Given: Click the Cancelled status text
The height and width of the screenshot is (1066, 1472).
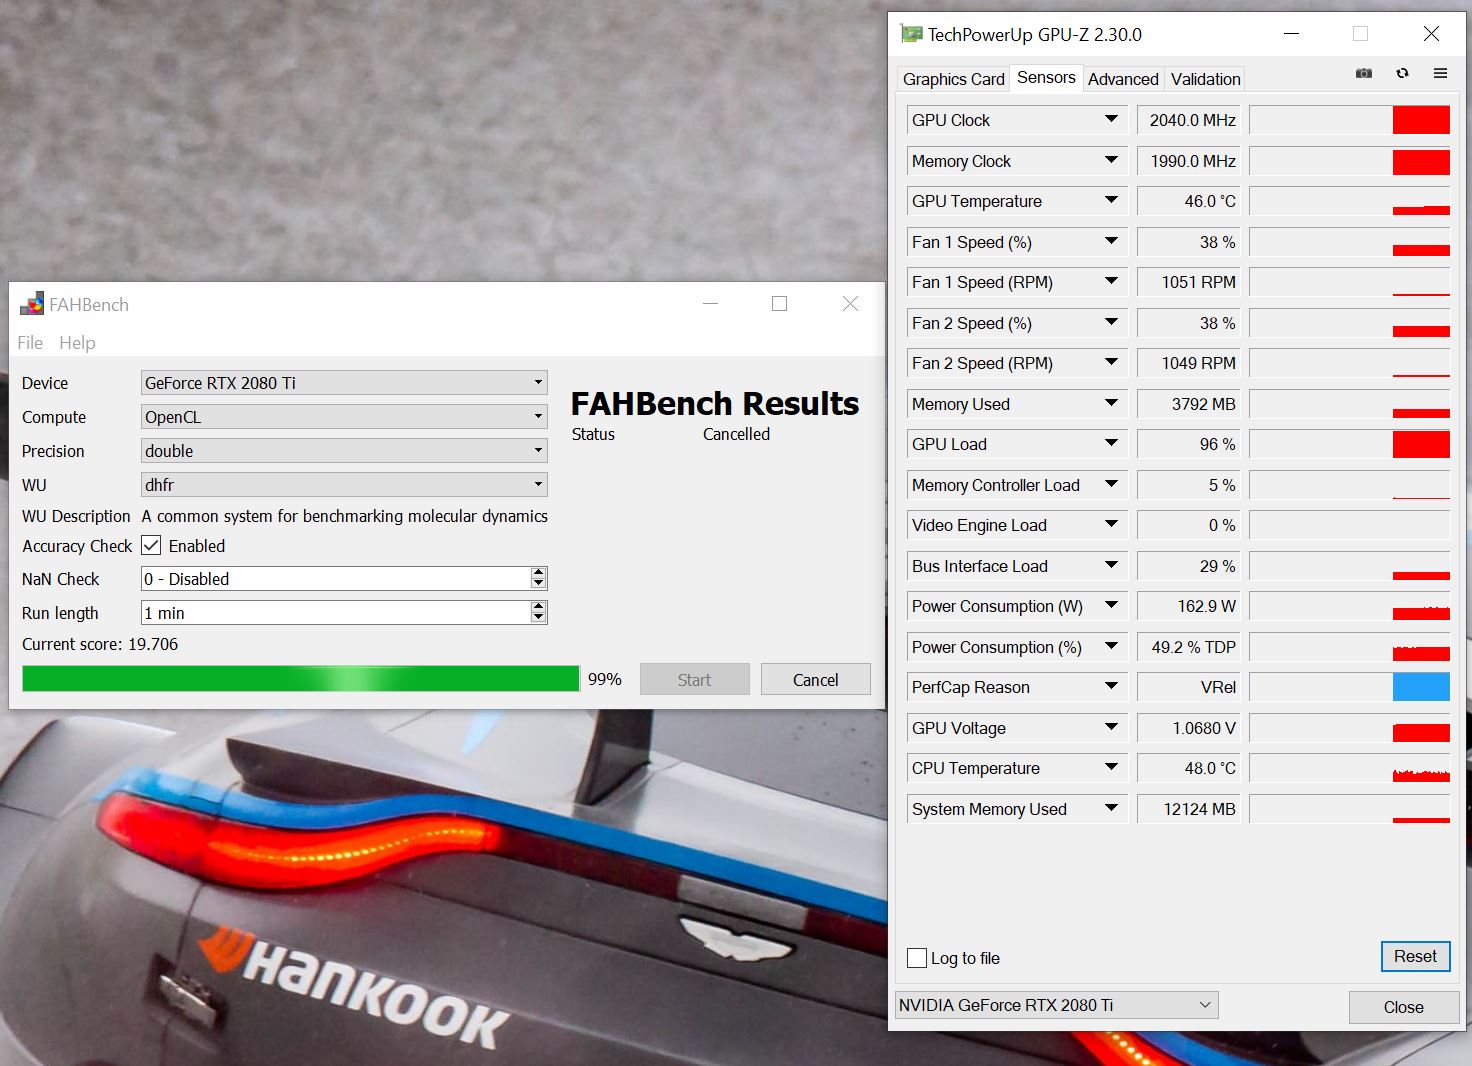Looking at the screenshot, I should (x=736, y=434).
